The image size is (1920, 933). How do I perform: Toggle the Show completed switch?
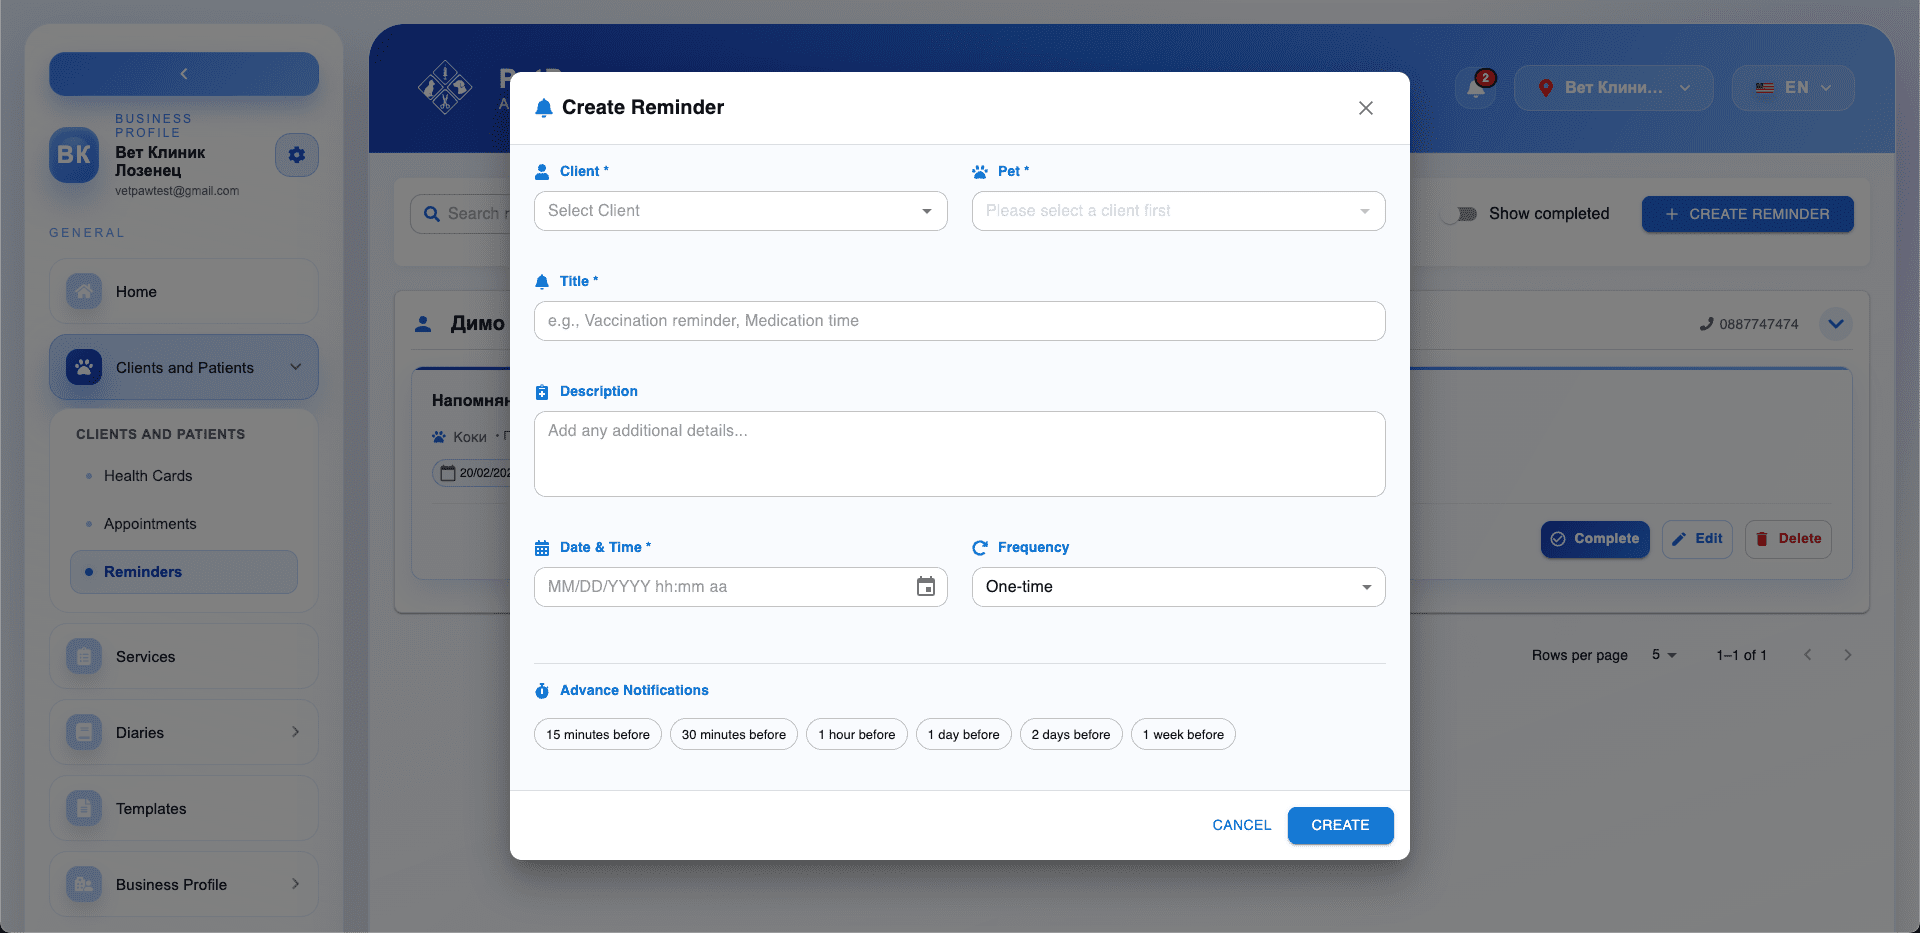(1459, 214)
